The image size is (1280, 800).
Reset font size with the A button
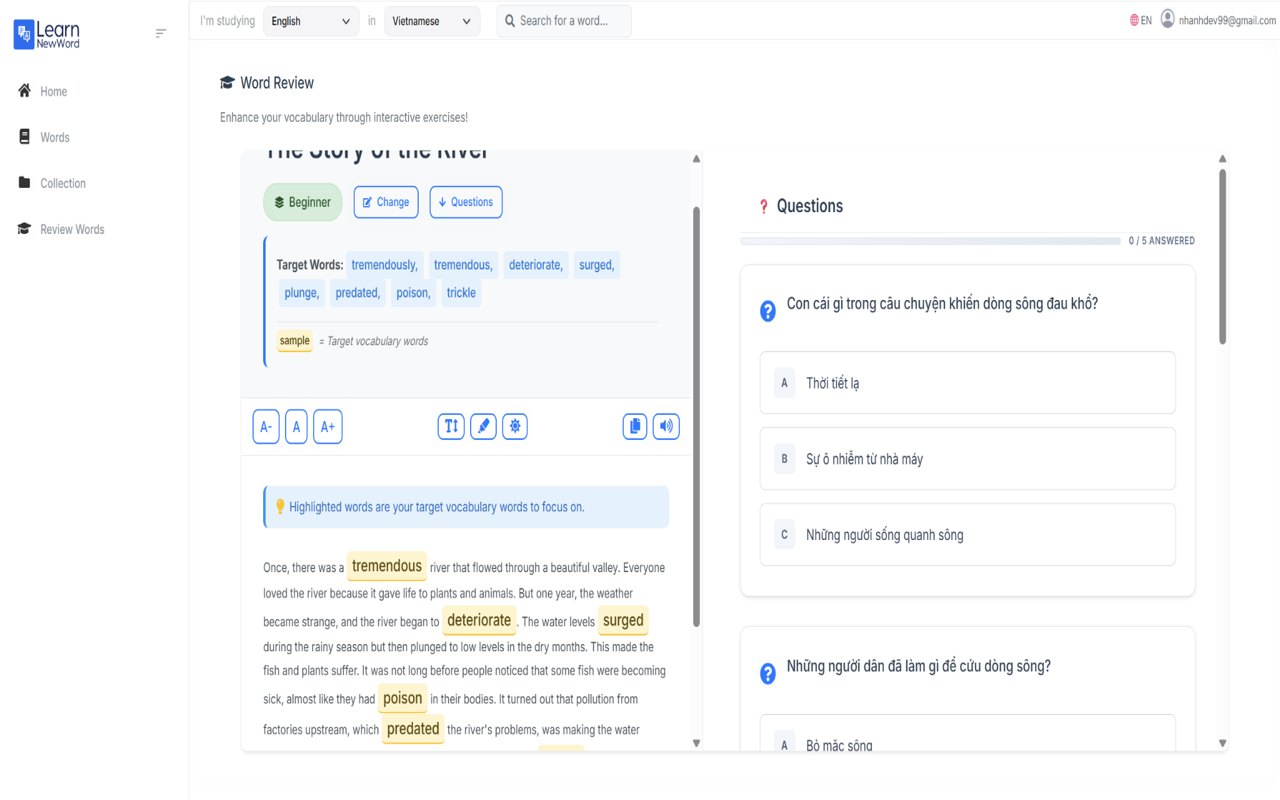point(296,427)
